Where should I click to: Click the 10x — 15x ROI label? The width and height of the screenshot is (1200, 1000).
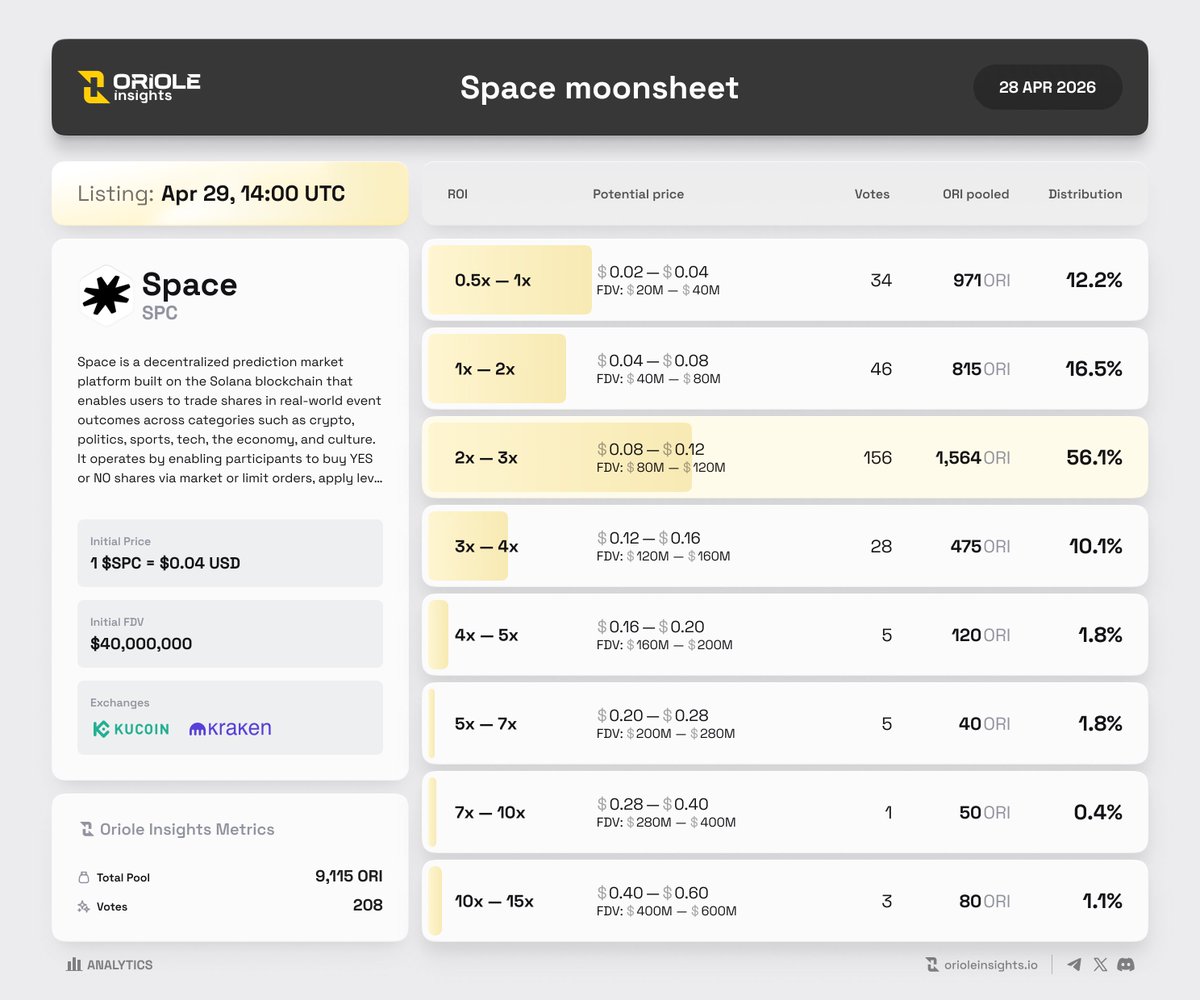[x=493, y=901]
